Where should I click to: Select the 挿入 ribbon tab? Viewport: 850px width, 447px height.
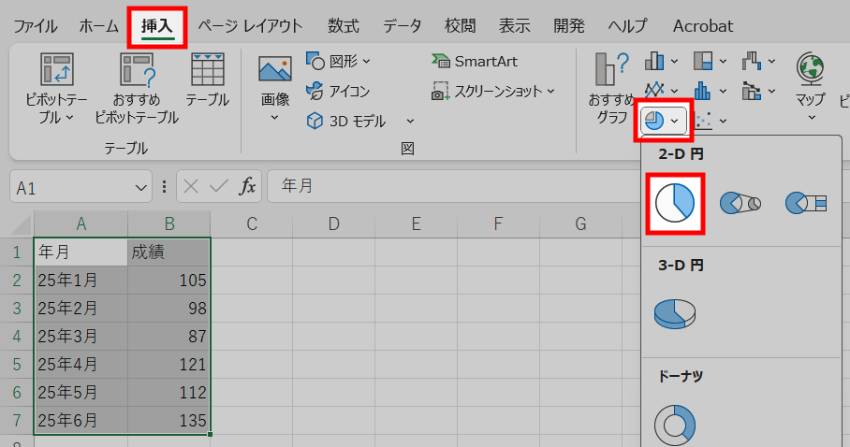(157, 26)
